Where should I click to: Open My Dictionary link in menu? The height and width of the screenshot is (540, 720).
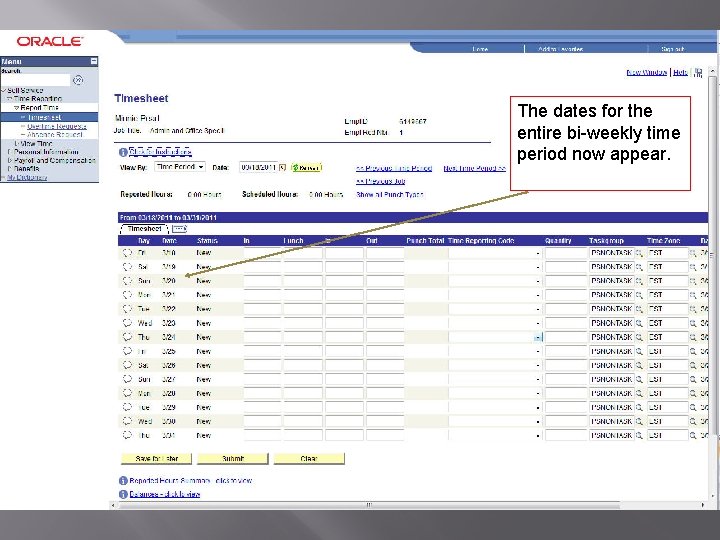point(27,177)
